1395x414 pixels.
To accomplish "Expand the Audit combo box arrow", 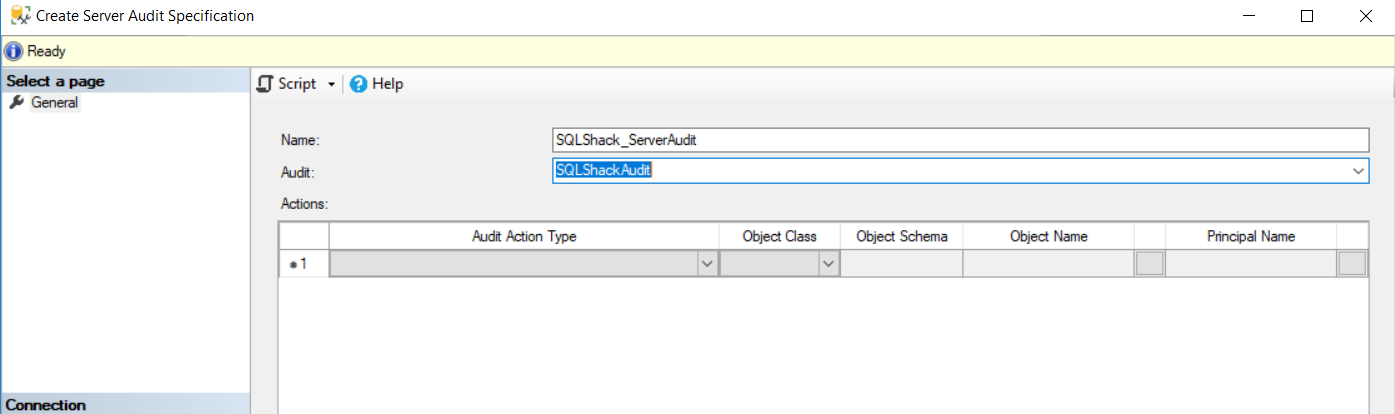I will 1358,171.
